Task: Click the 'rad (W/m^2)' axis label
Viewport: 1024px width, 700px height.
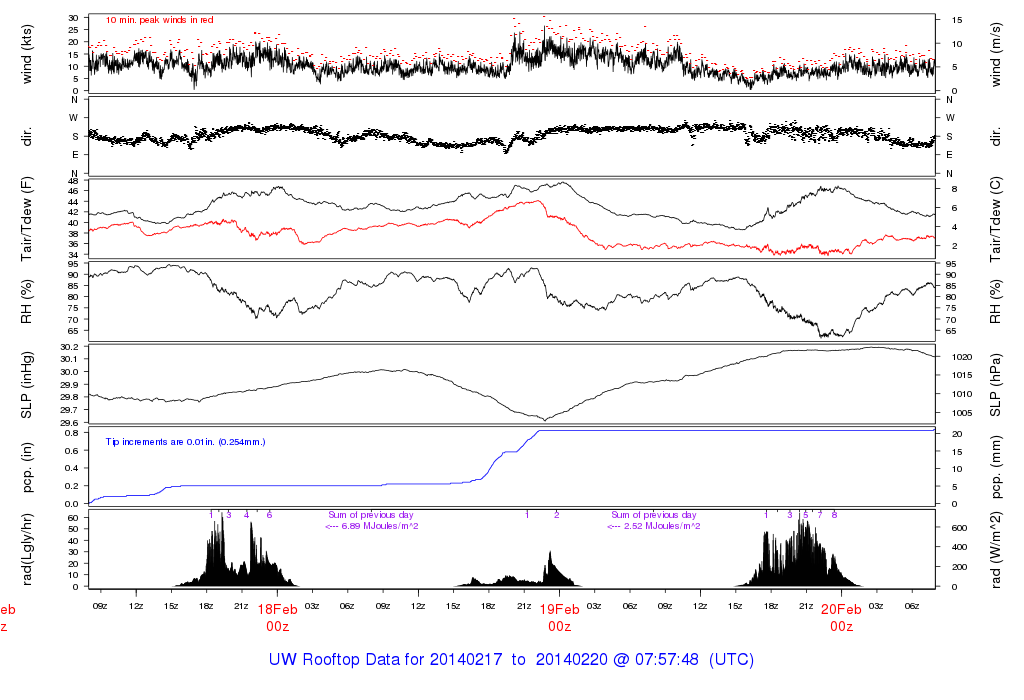Action: pyautogui.click(x=996, y=550)
